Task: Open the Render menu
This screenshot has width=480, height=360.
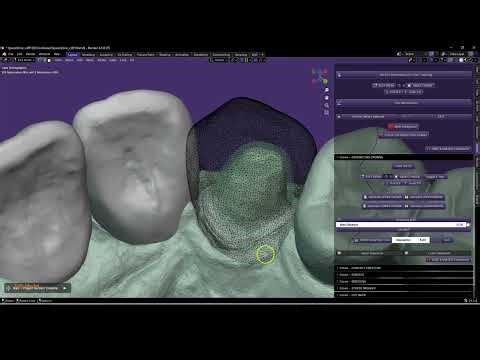Action: coord(30,54)
